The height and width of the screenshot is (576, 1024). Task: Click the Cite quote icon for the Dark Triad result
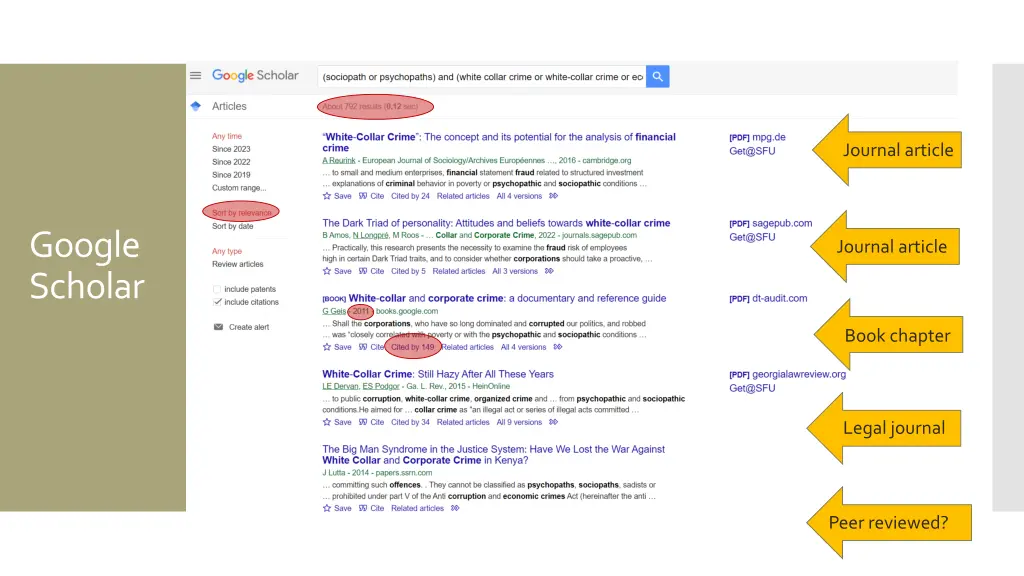pos(362,271)
